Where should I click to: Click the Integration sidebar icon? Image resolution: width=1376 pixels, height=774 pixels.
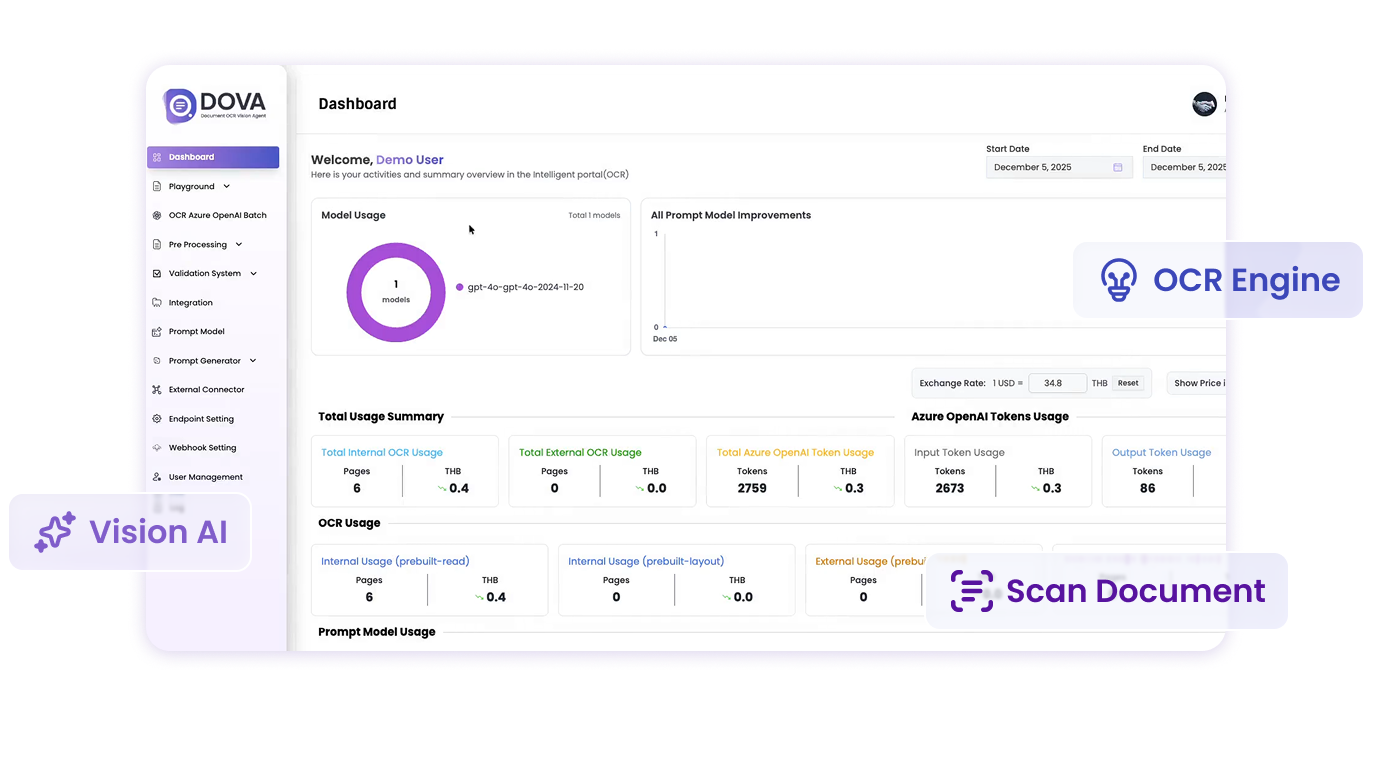click(157, 302)
